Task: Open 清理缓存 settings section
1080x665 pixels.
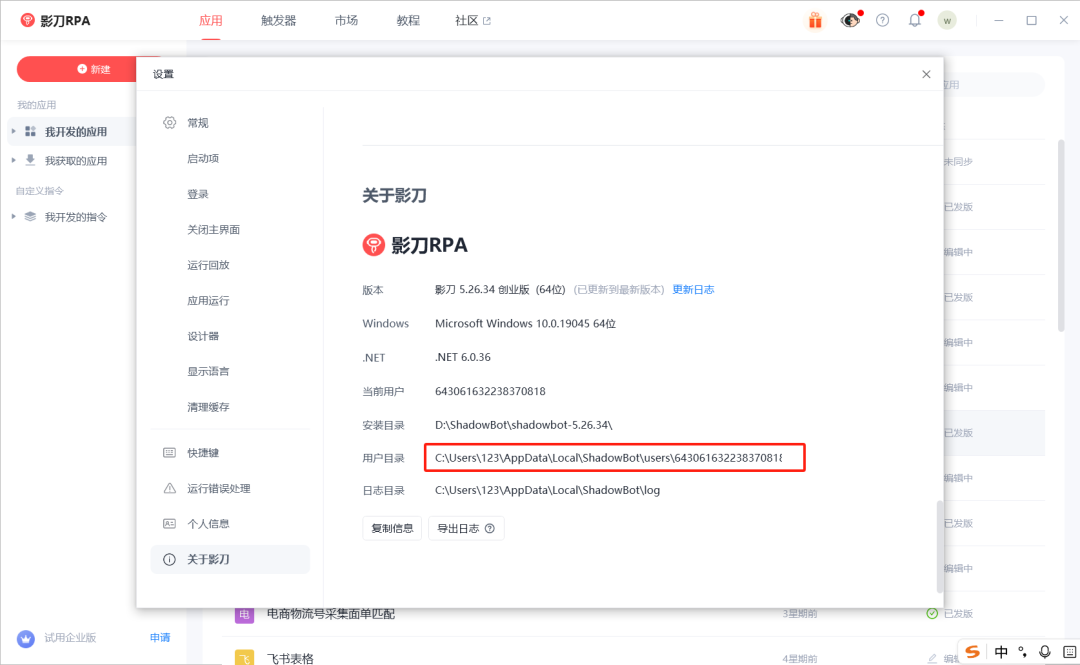Action: [x=208, y=407]
